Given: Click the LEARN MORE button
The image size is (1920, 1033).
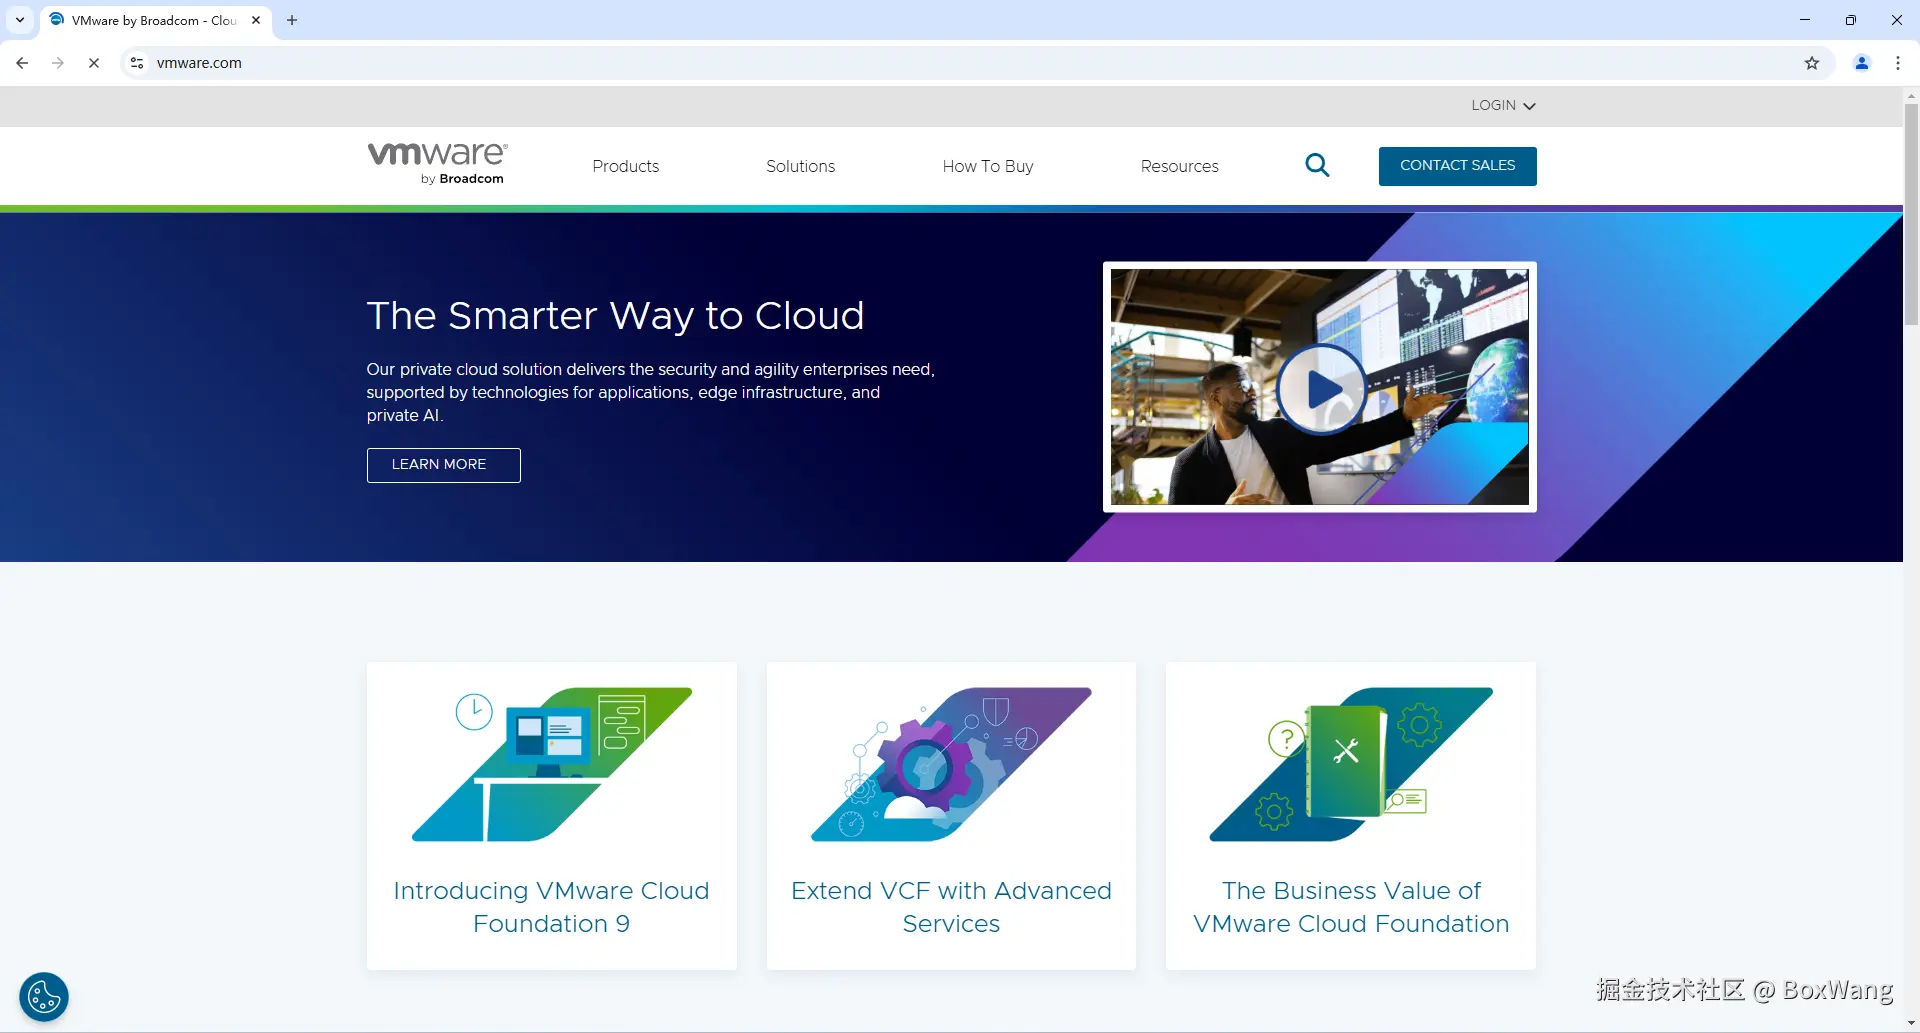Looking at the screenshot, I should 444,465.
